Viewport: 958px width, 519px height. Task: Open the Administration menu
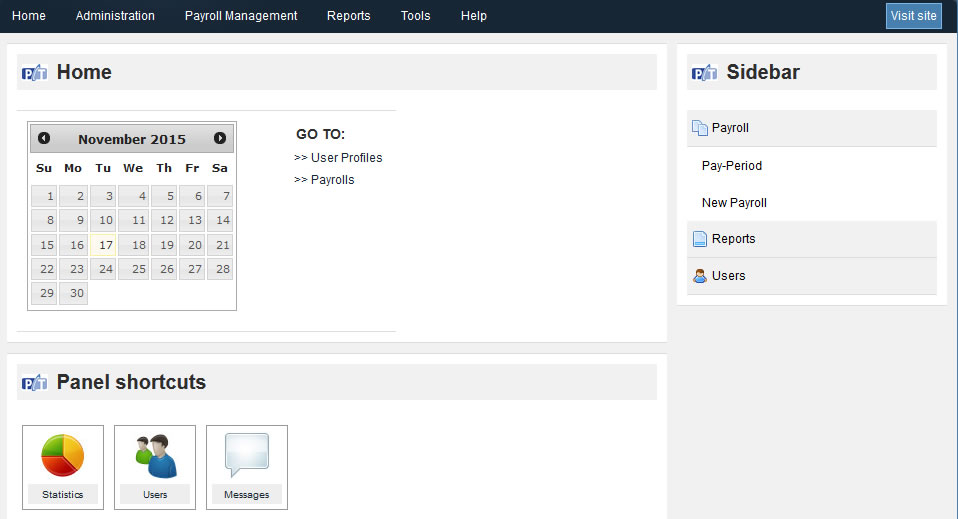(x=115, y=16)
